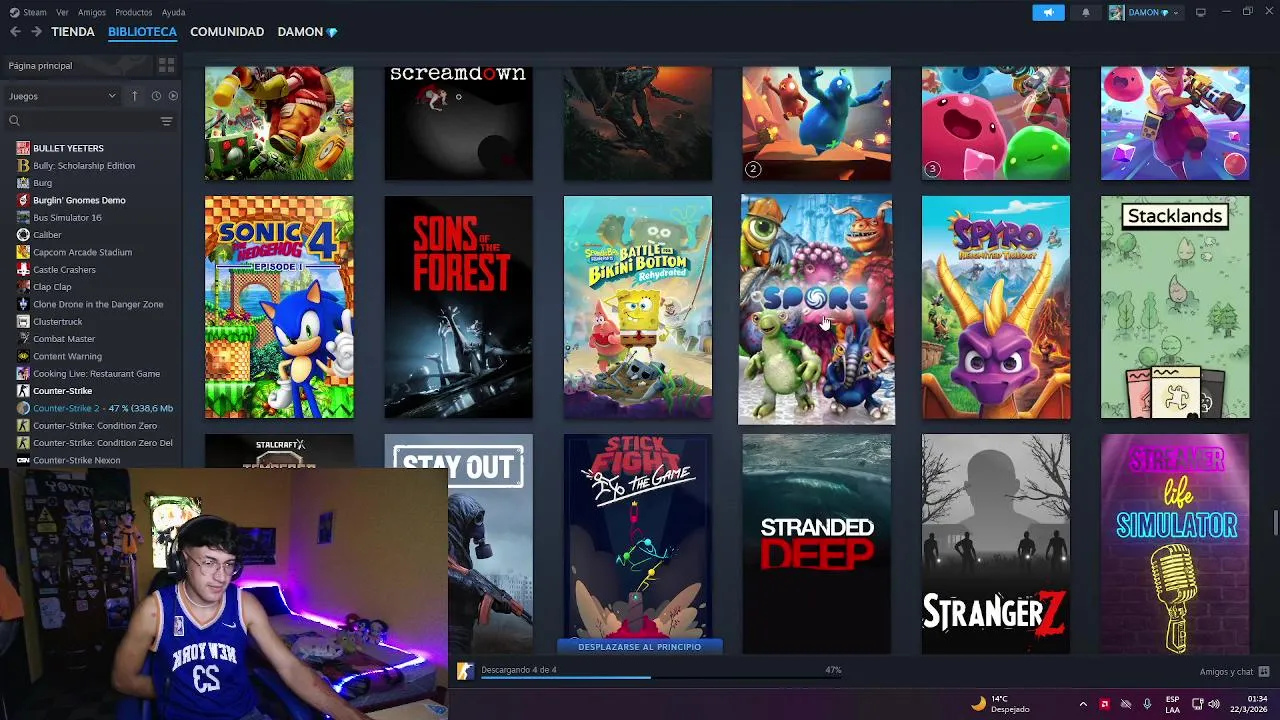The width and height of the screenshot is (1280, 720).
Task: Open the weather widget showing 14°C Despejado
Action: pyautogui.click(x=1000, y=704)
